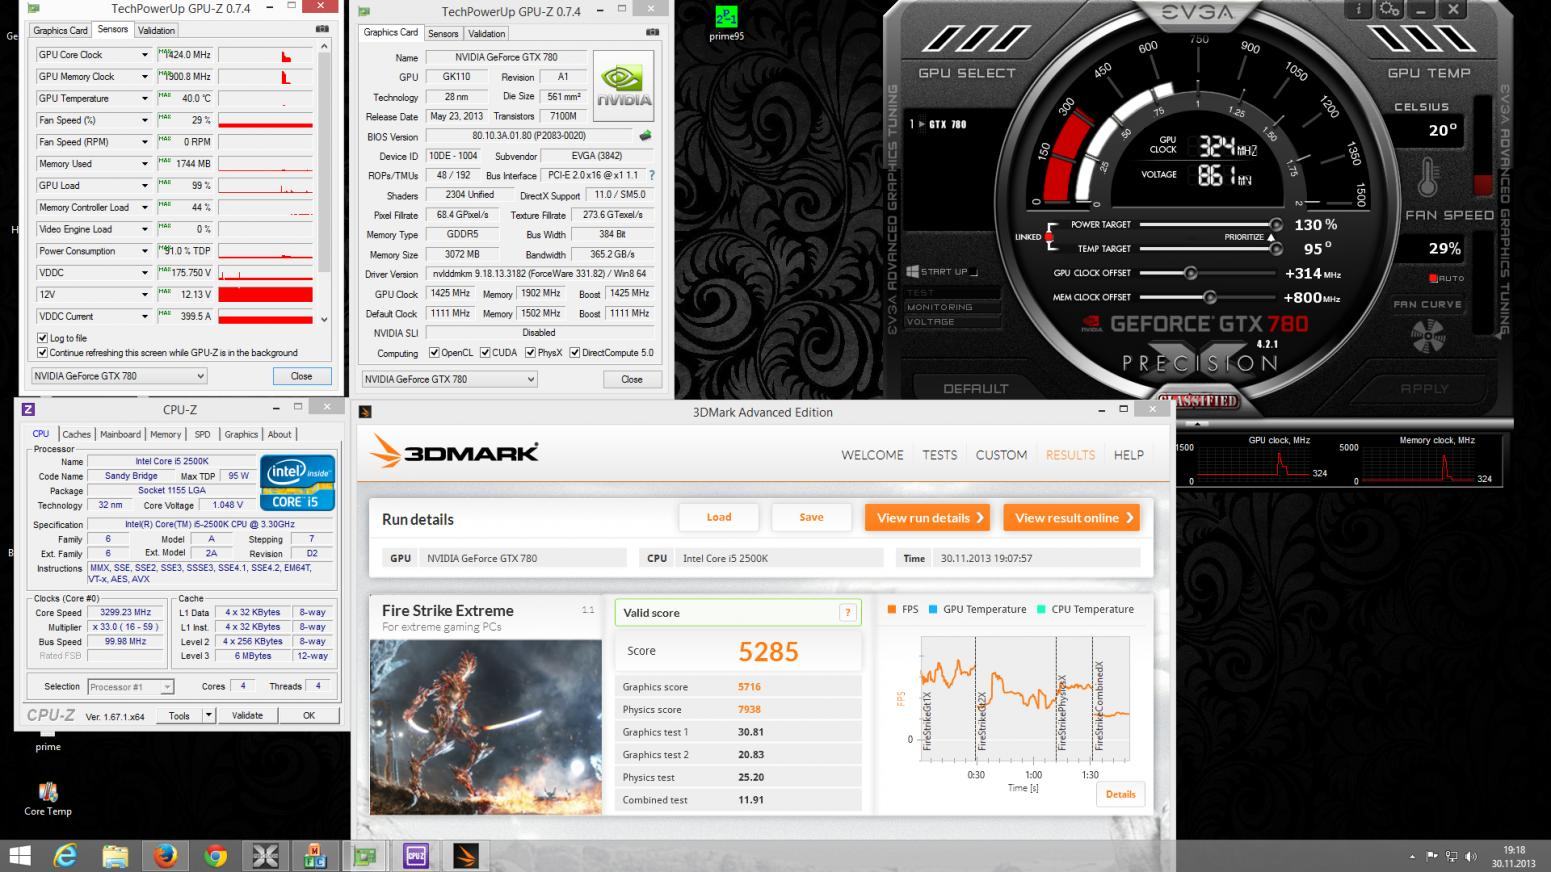Click the fan icon under Fan Curve

1428,335
